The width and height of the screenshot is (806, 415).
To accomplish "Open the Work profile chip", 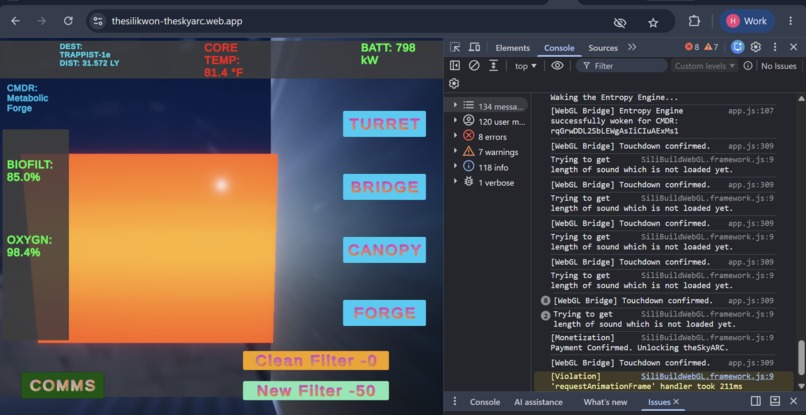I will click(x=746, y=21).
